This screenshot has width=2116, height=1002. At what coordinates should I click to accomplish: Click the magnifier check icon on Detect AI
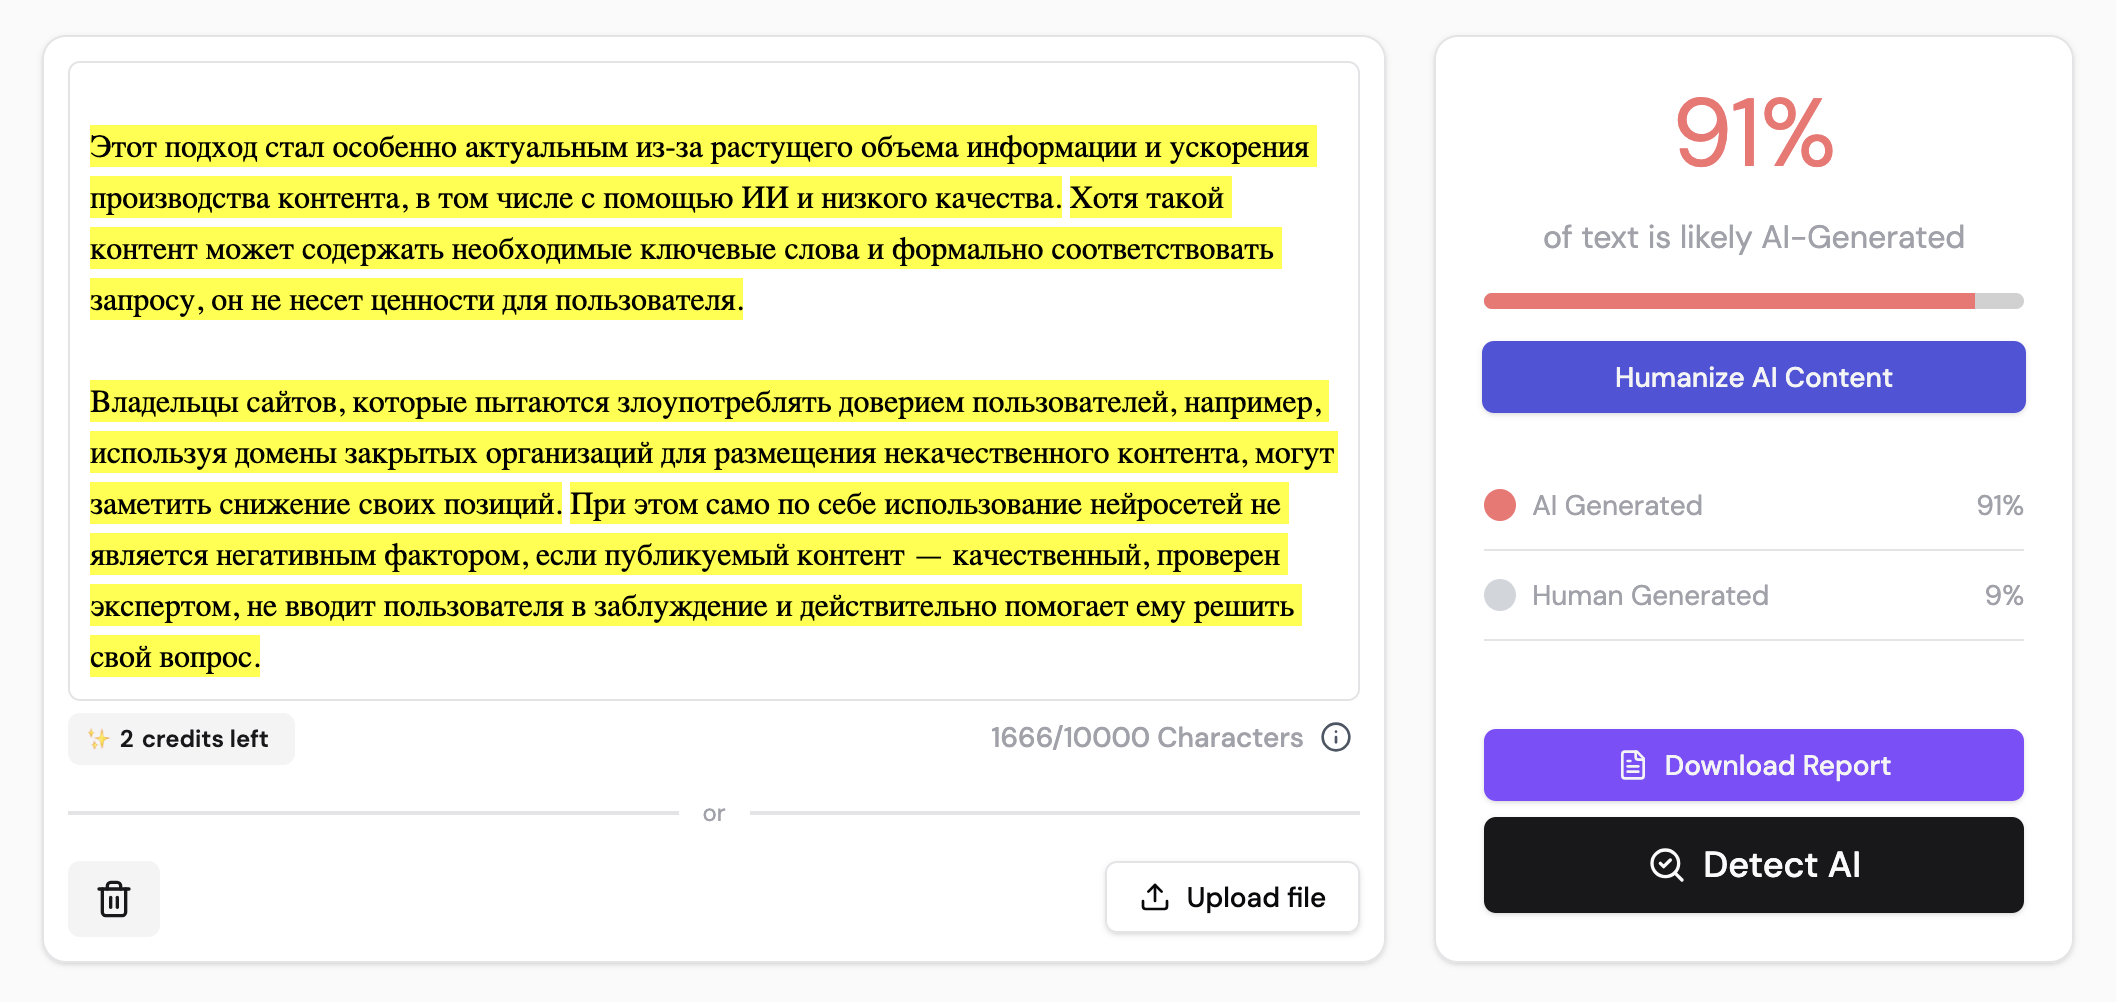click(x=1666, y=864)
